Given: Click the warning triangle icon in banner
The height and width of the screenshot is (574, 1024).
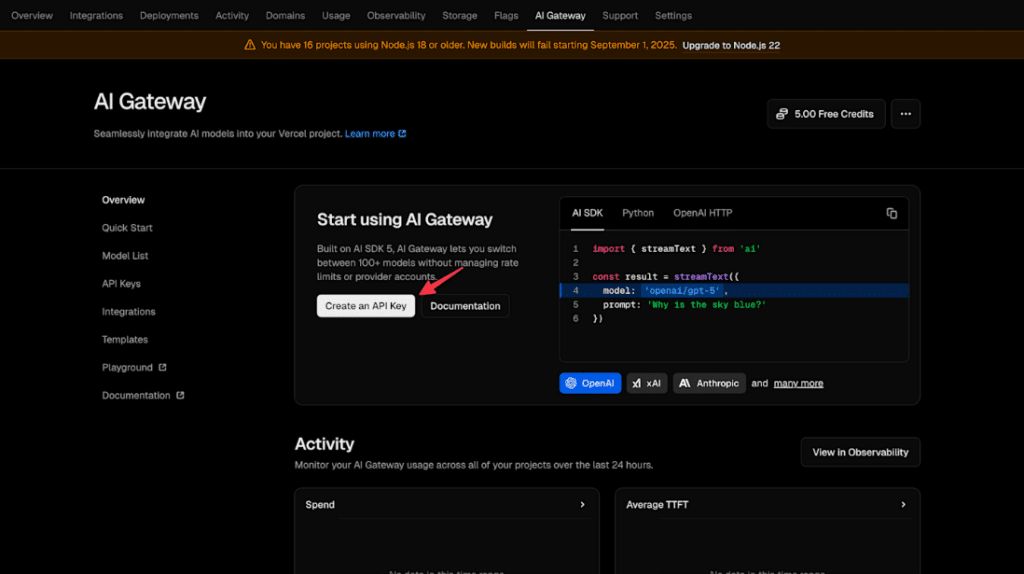Looking at the screenshot, I should click(249, 45).
